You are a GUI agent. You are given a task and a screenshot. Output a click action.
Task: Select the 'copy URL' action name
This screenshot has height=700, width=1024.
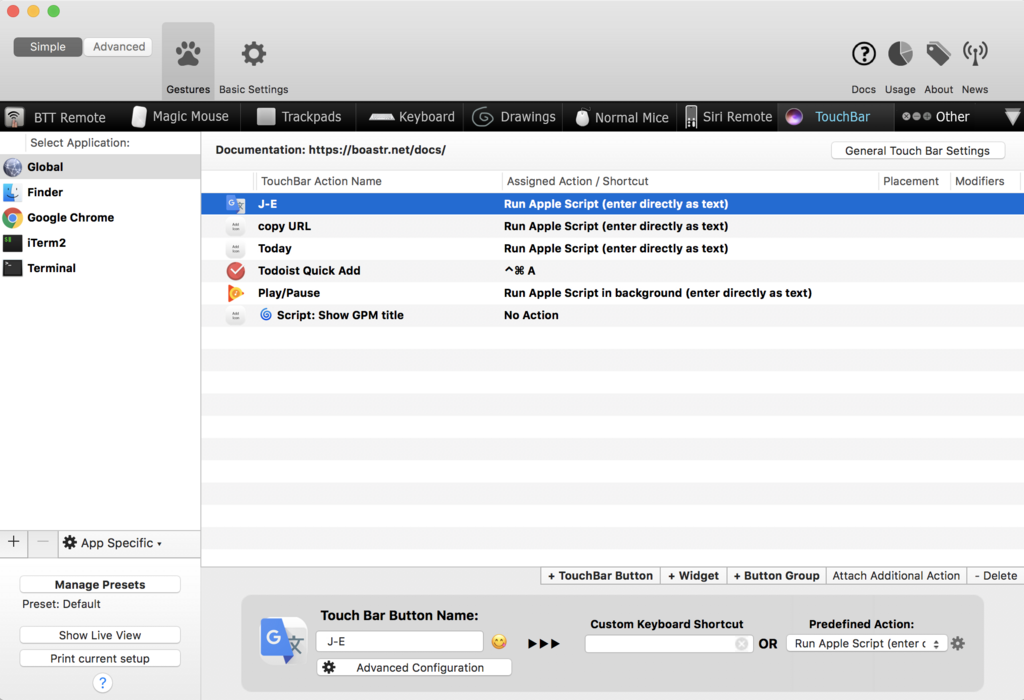tap(284, 226)
